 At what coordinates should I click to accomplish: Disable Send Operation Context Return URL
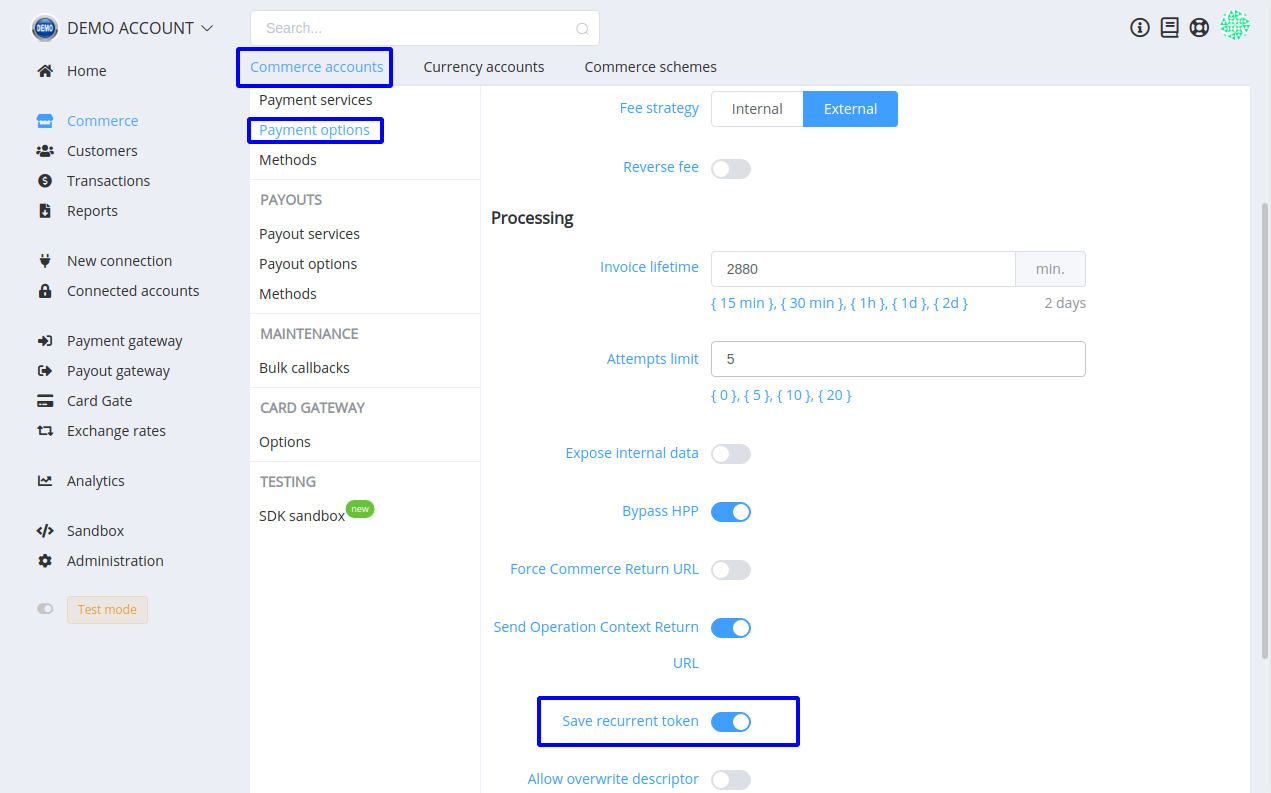click(731, 628)
